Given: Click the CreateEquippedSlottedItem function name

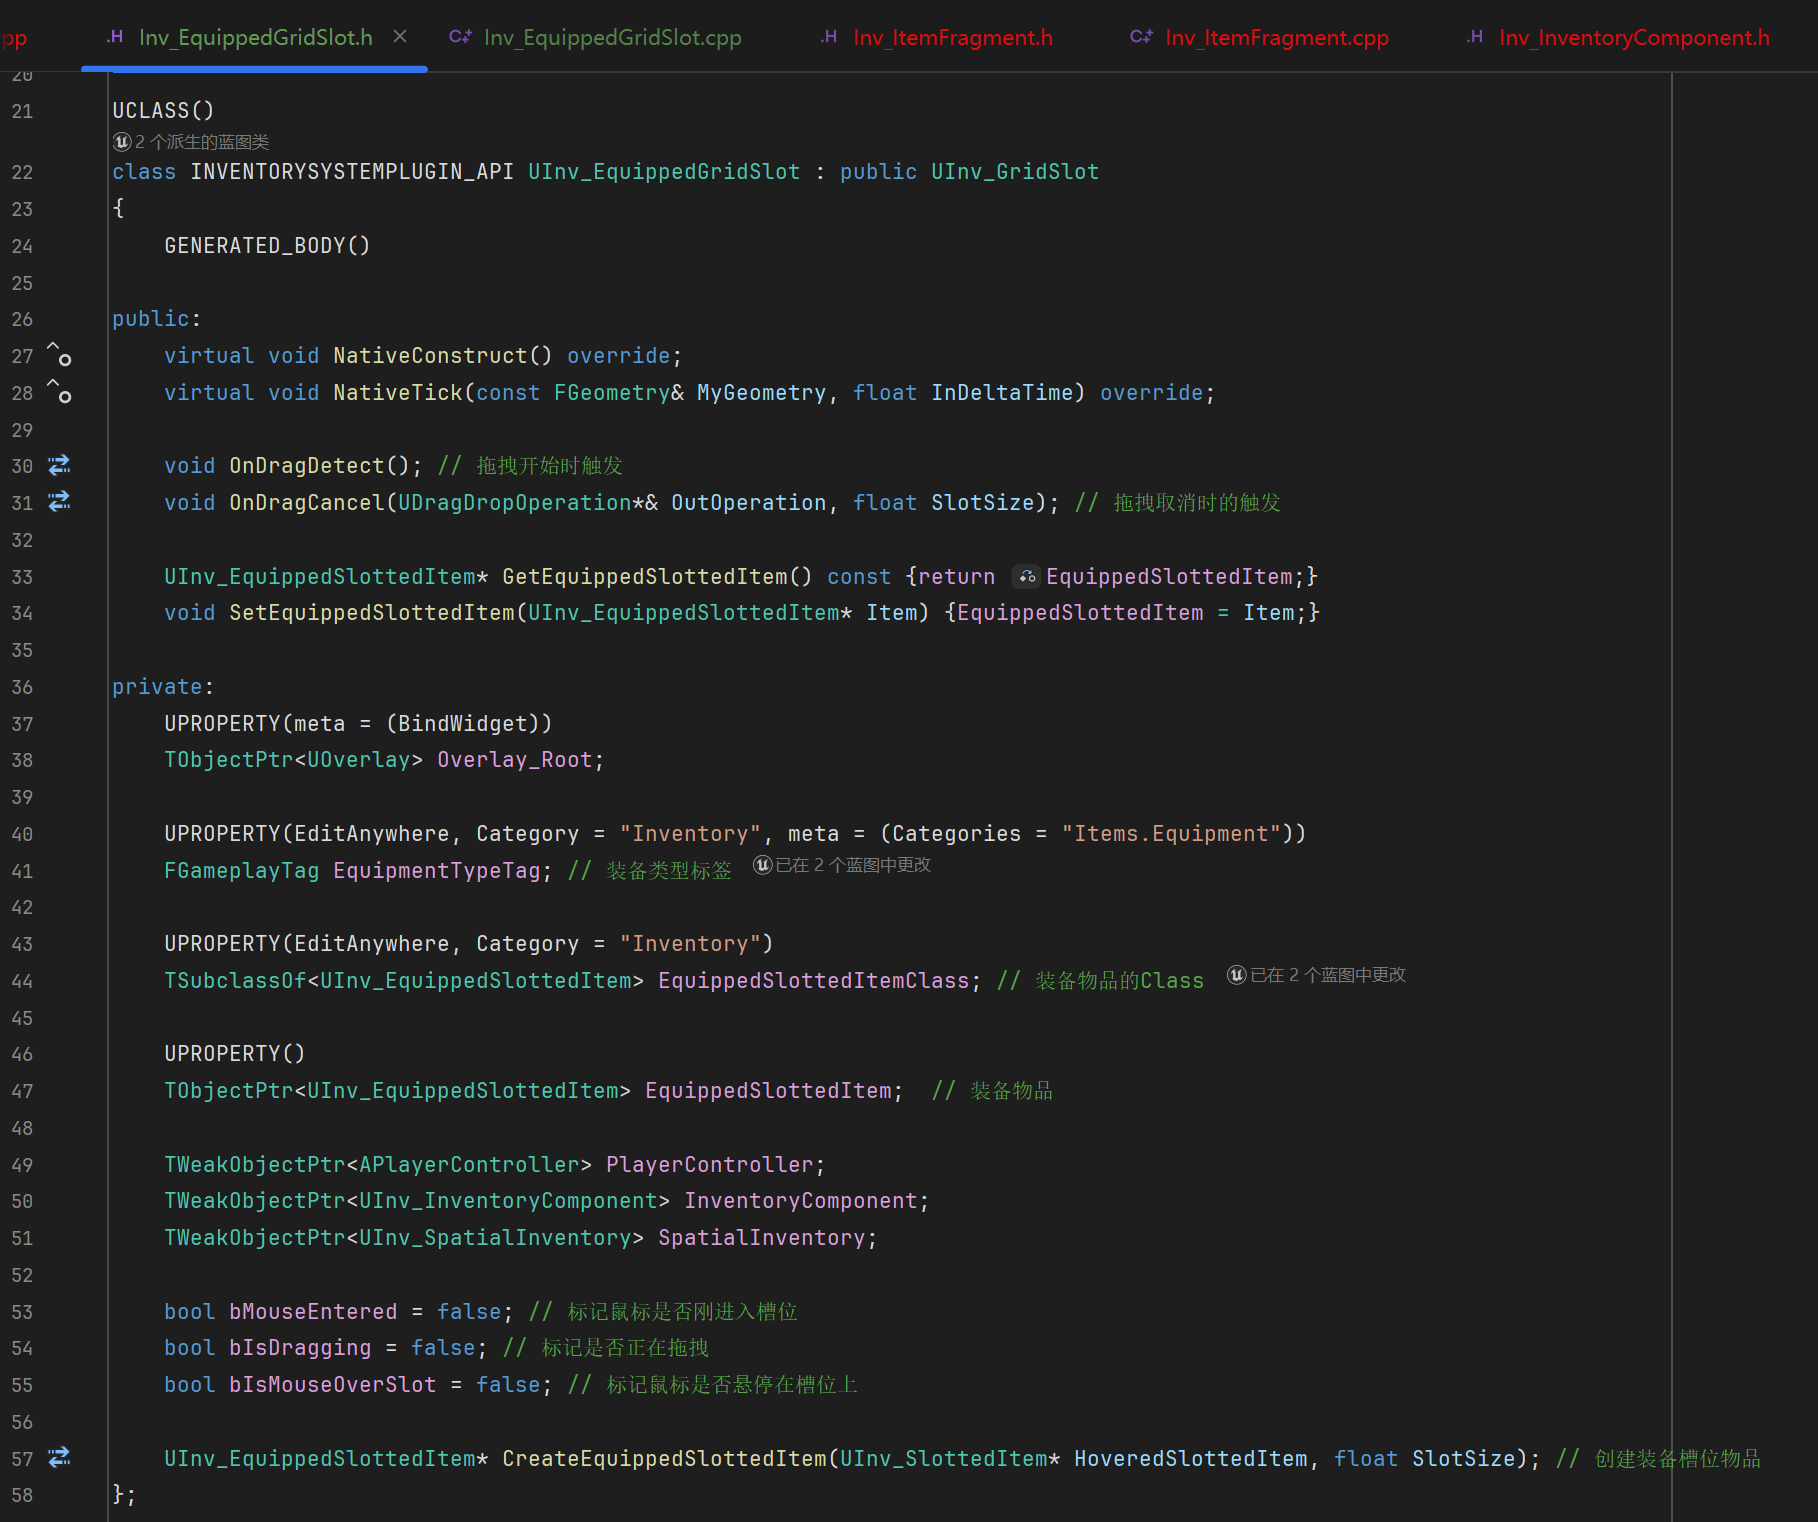Looking at the screenshot, I should pos(664,1459).
